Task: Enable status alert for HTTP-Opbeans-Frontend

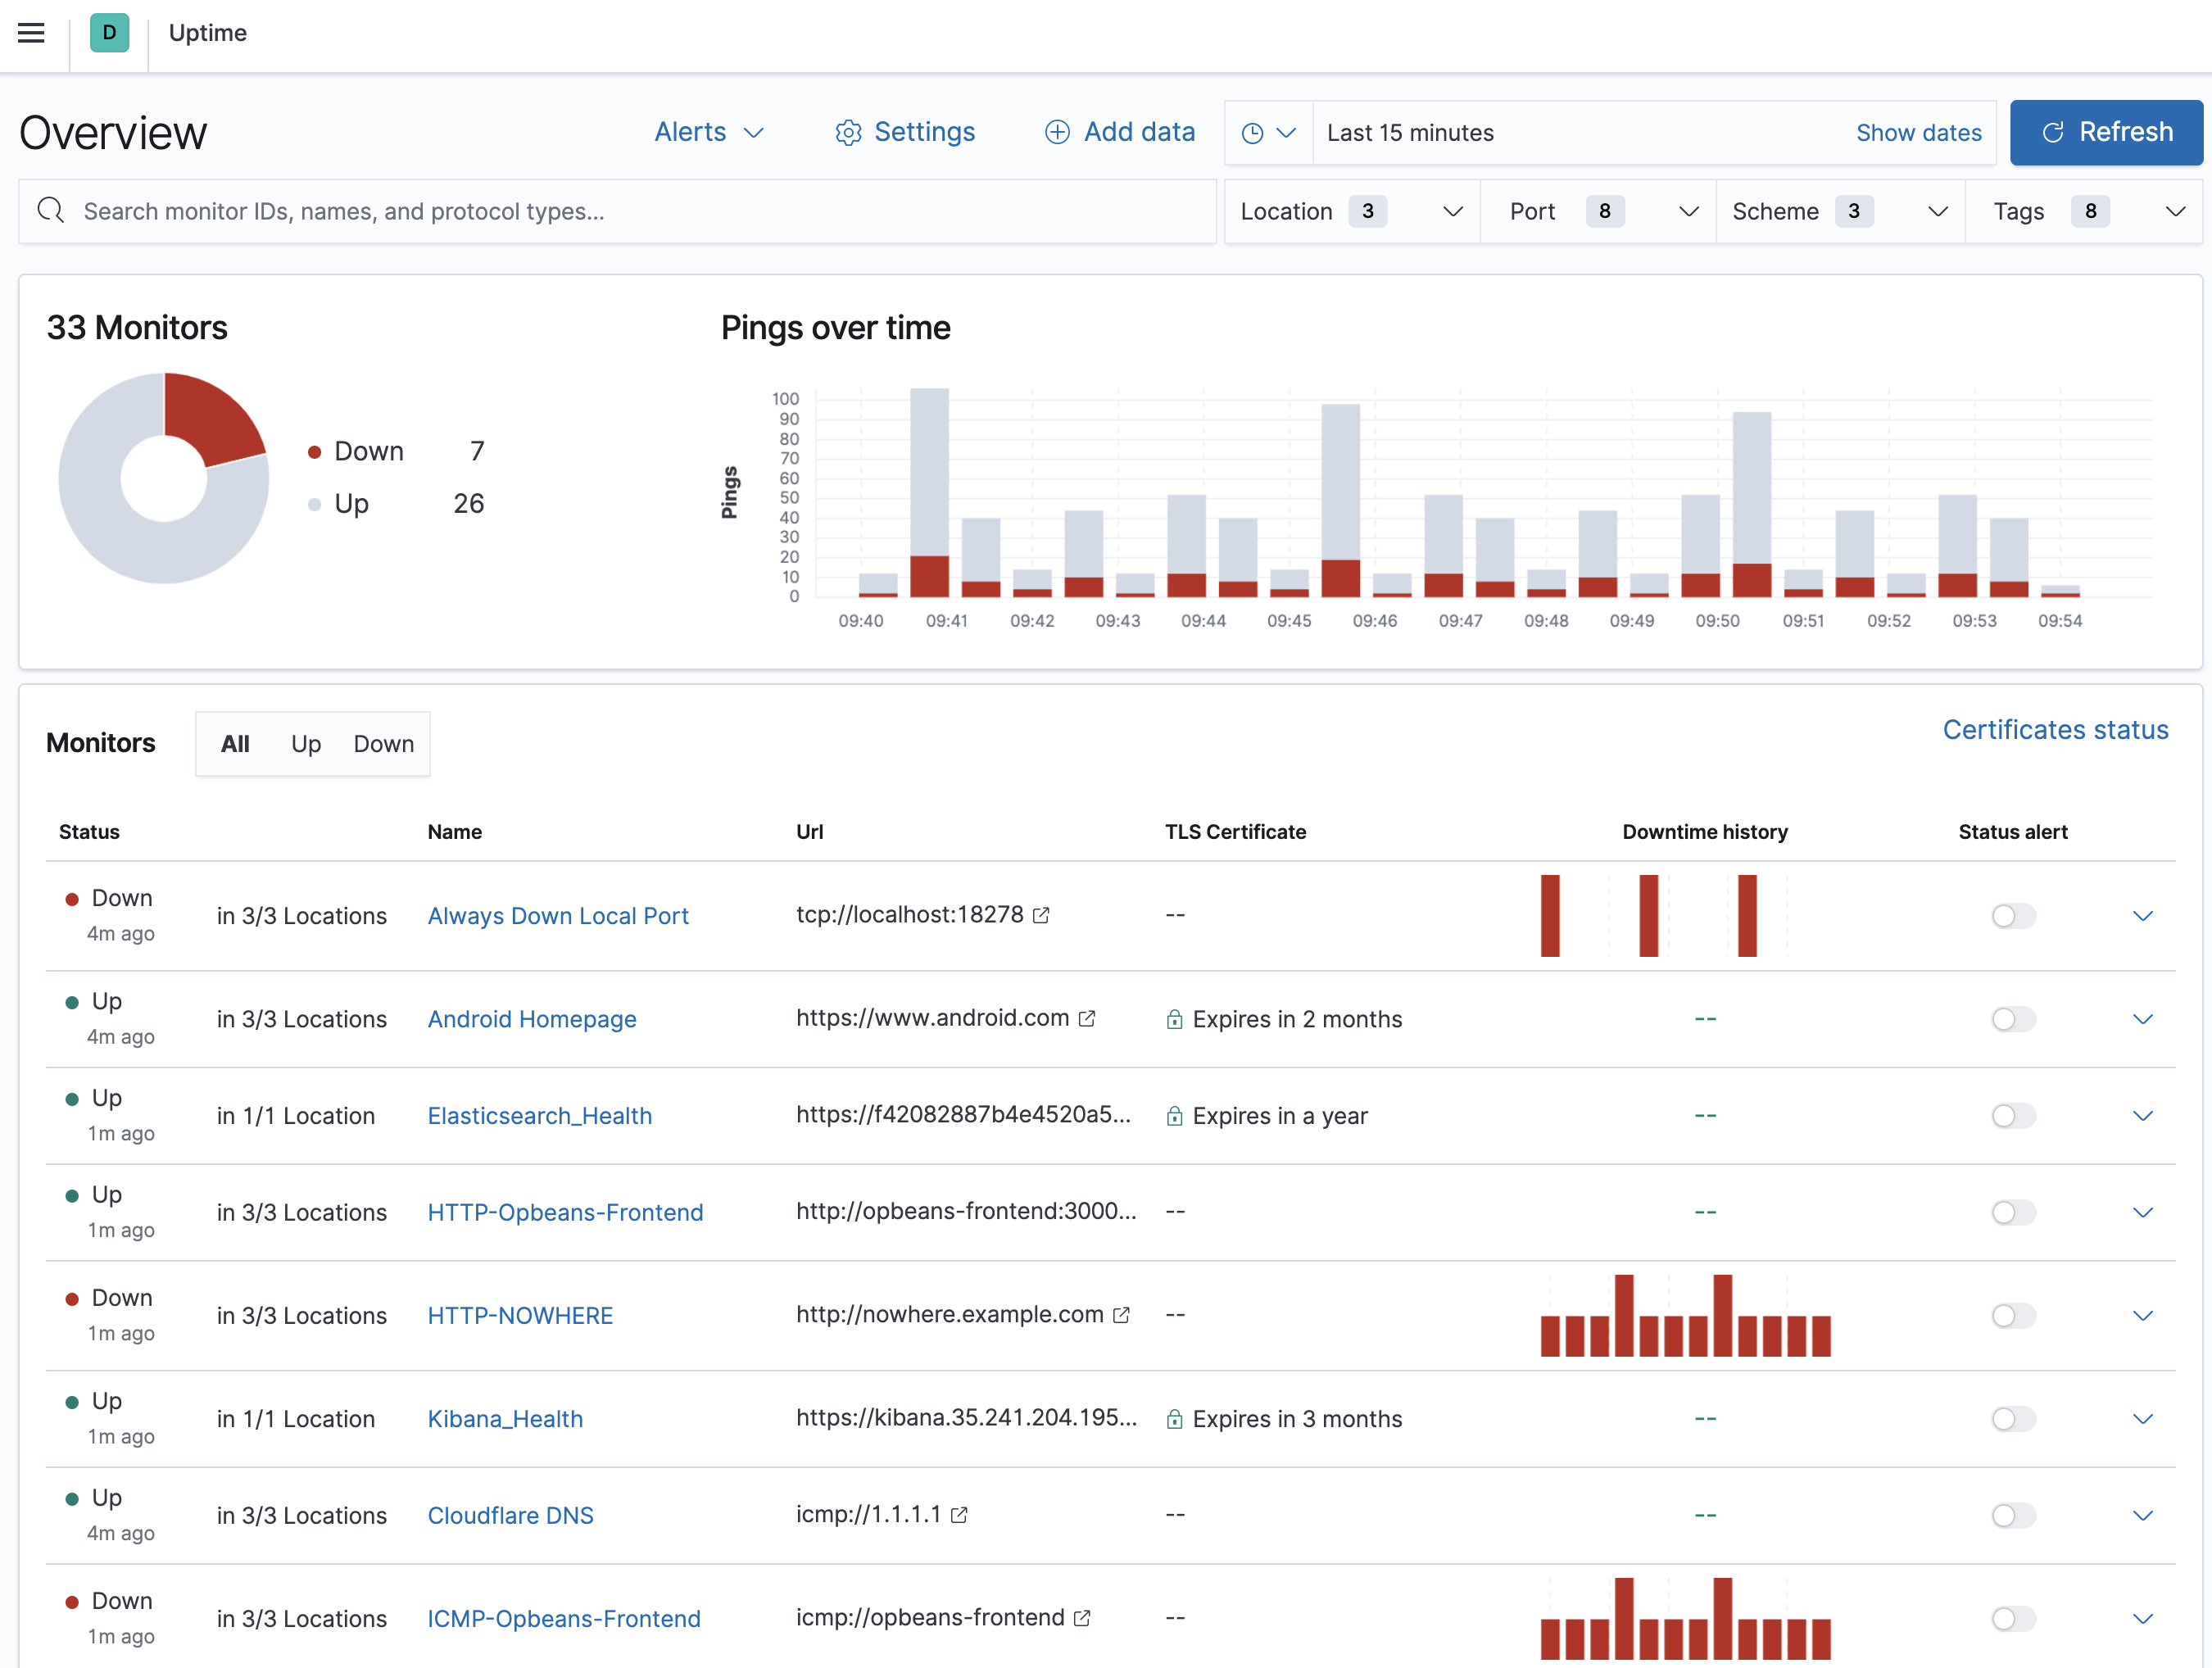Action: click(2013, 1213)
